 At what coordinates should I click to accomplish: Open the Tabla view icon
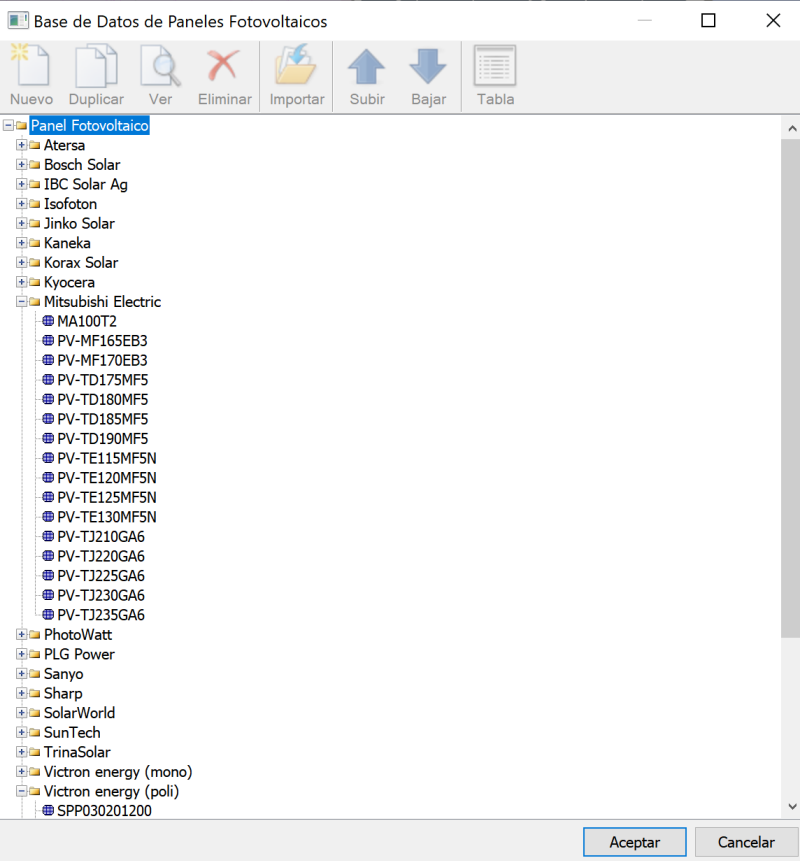click(x=495, y=66)
